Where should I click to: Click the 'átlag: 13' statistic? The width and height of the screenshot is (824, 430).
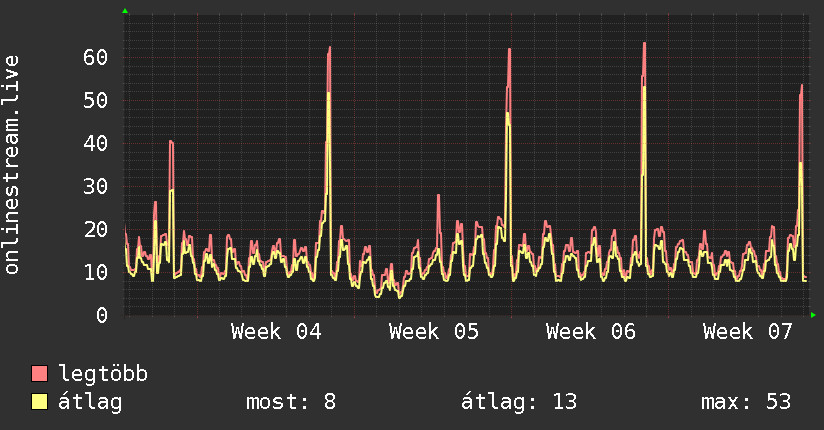point(519,402)
